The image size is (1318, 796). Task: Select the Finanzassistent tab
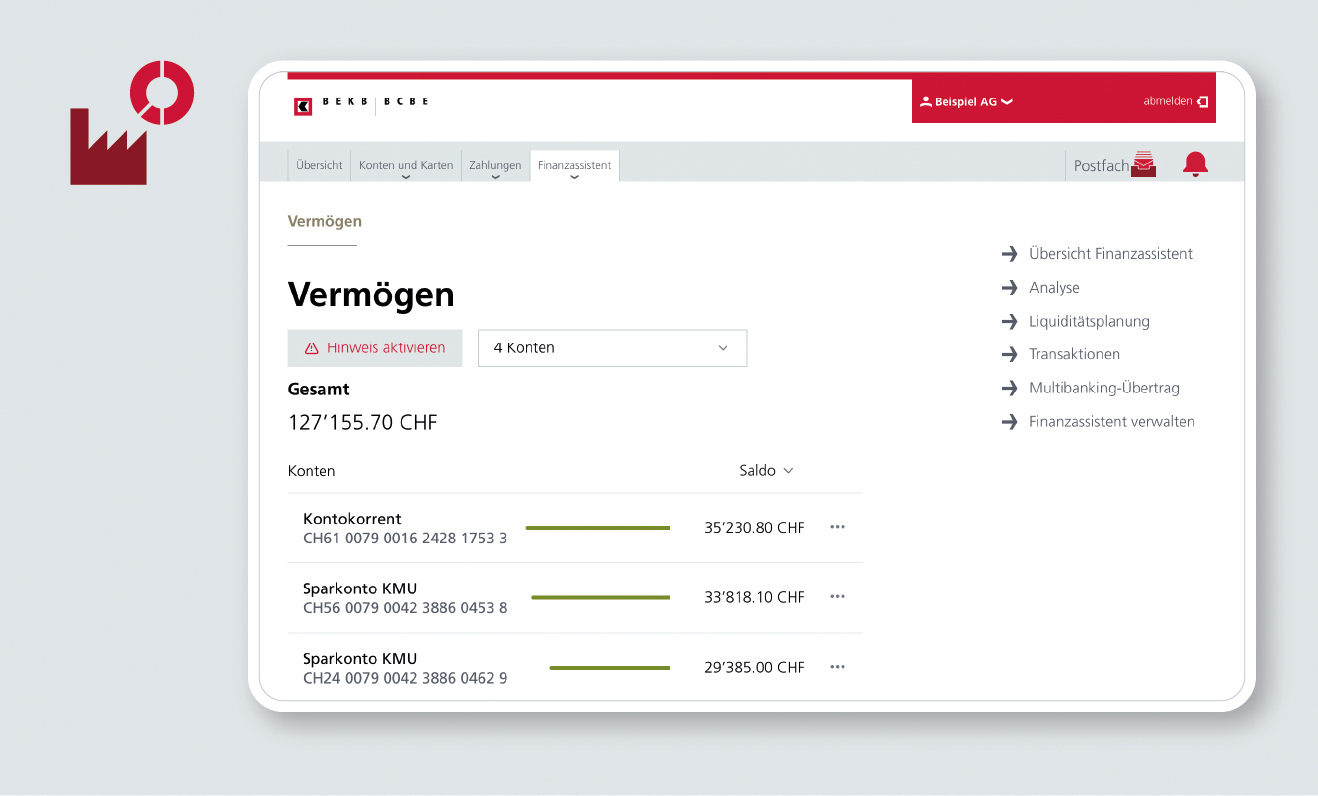(574, 166)
